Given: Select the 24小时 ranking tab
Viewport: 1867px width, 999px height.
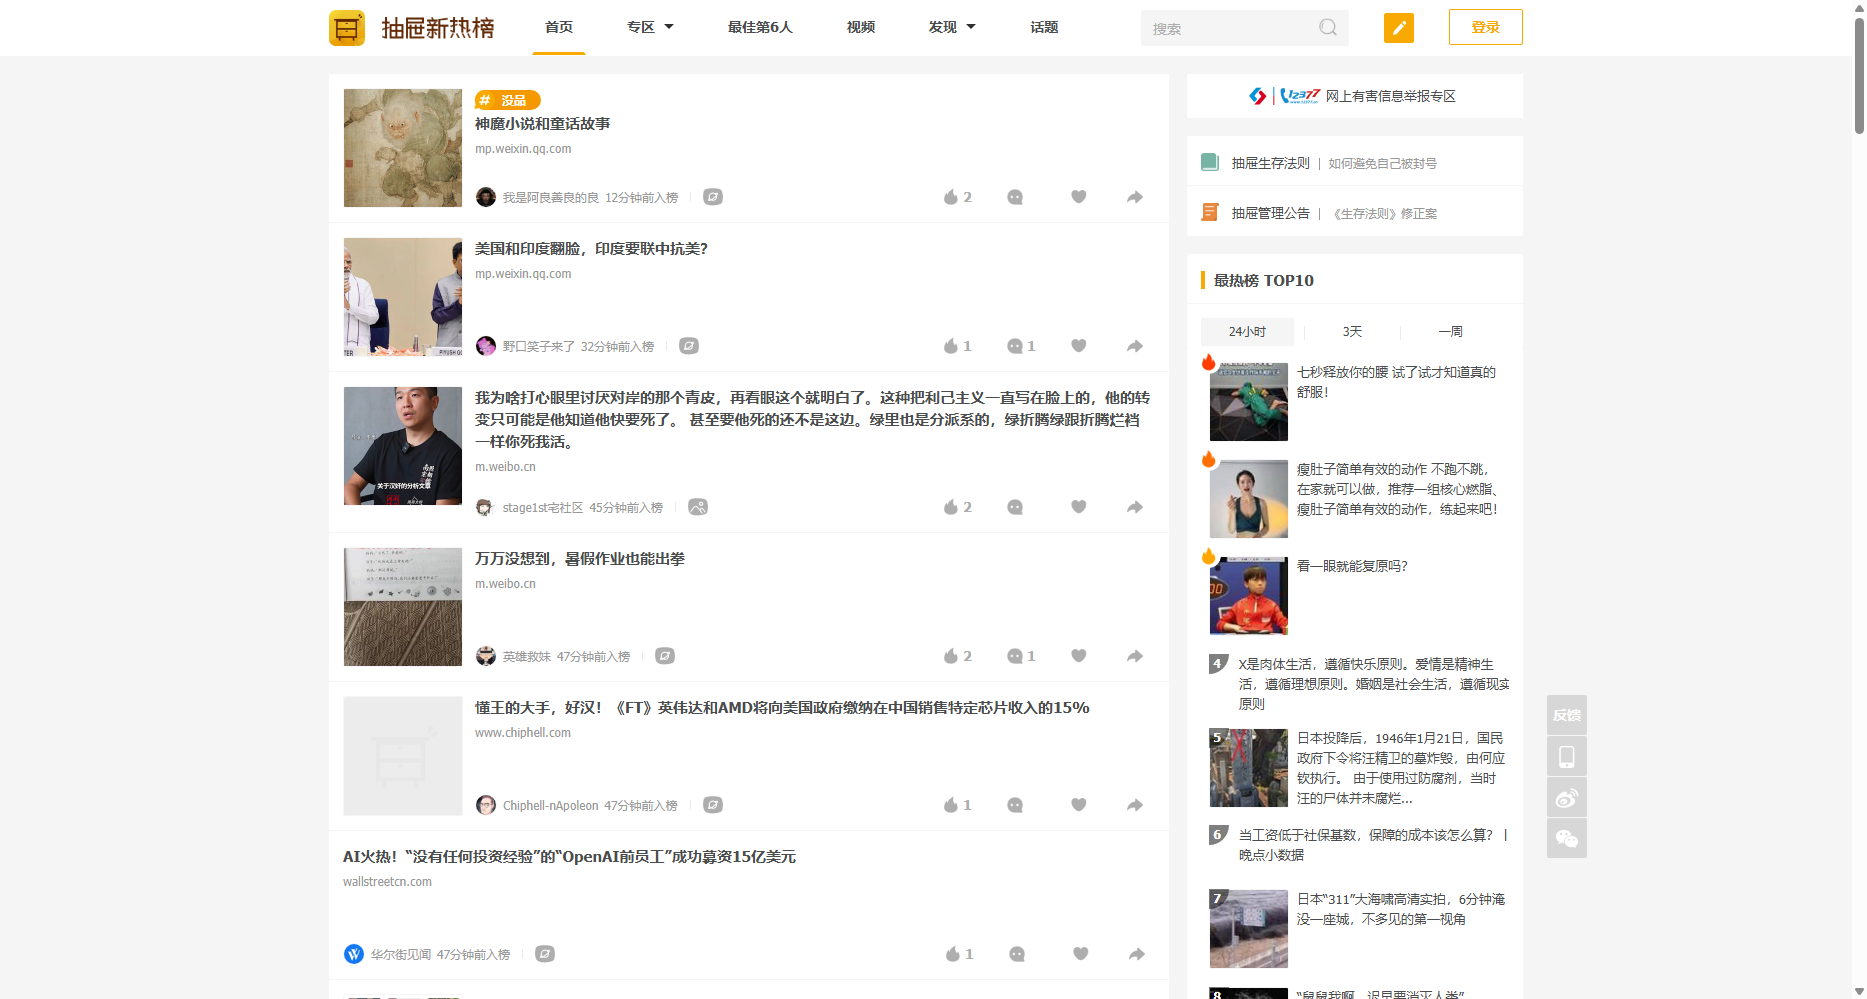Looking at the screenshot, I should (1247, 331).
